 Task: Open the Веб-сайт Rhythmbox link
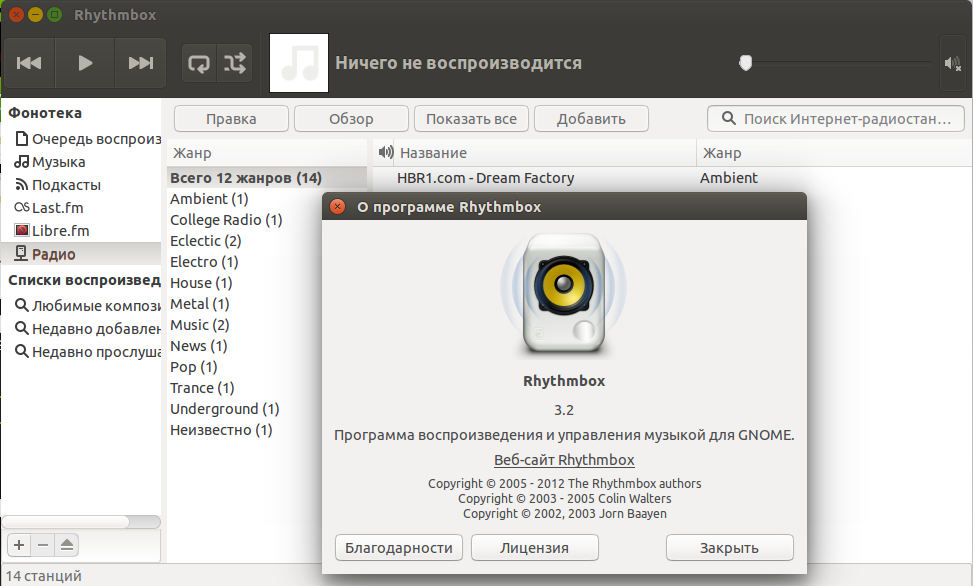564,460
